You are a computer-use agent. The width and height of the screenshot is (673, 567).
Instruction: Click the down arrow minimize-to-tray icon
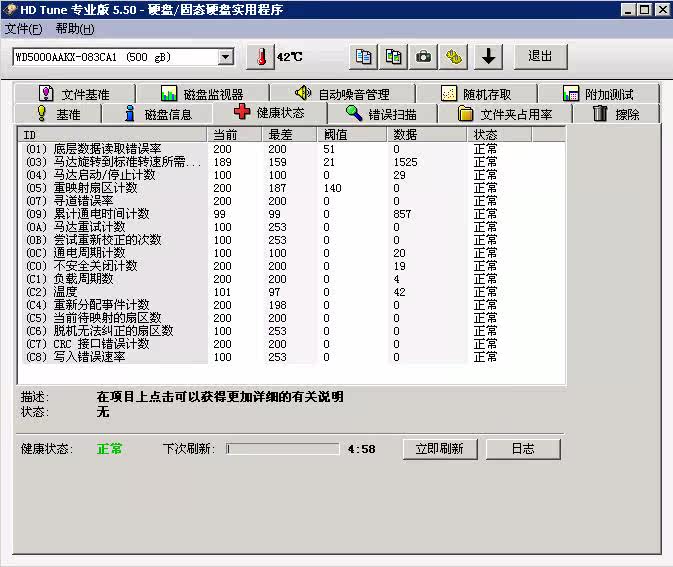point(488,57)
